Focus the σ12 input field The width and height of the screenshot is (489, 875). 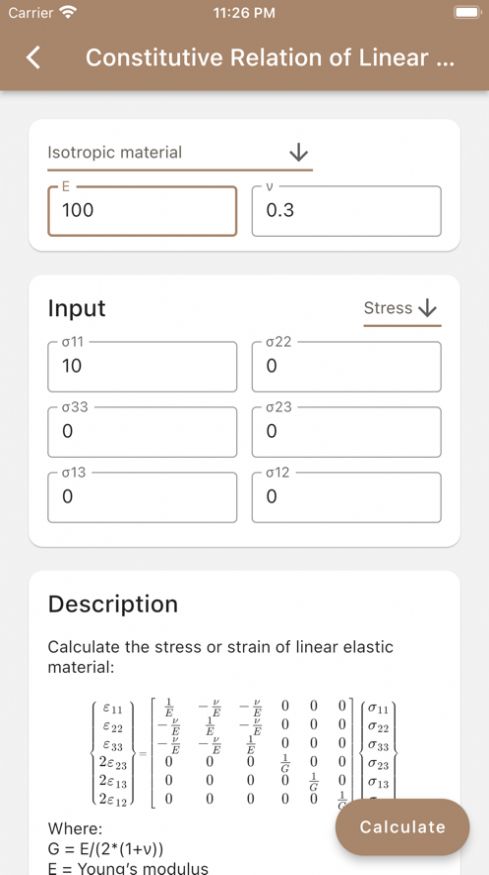pos(347,497)
